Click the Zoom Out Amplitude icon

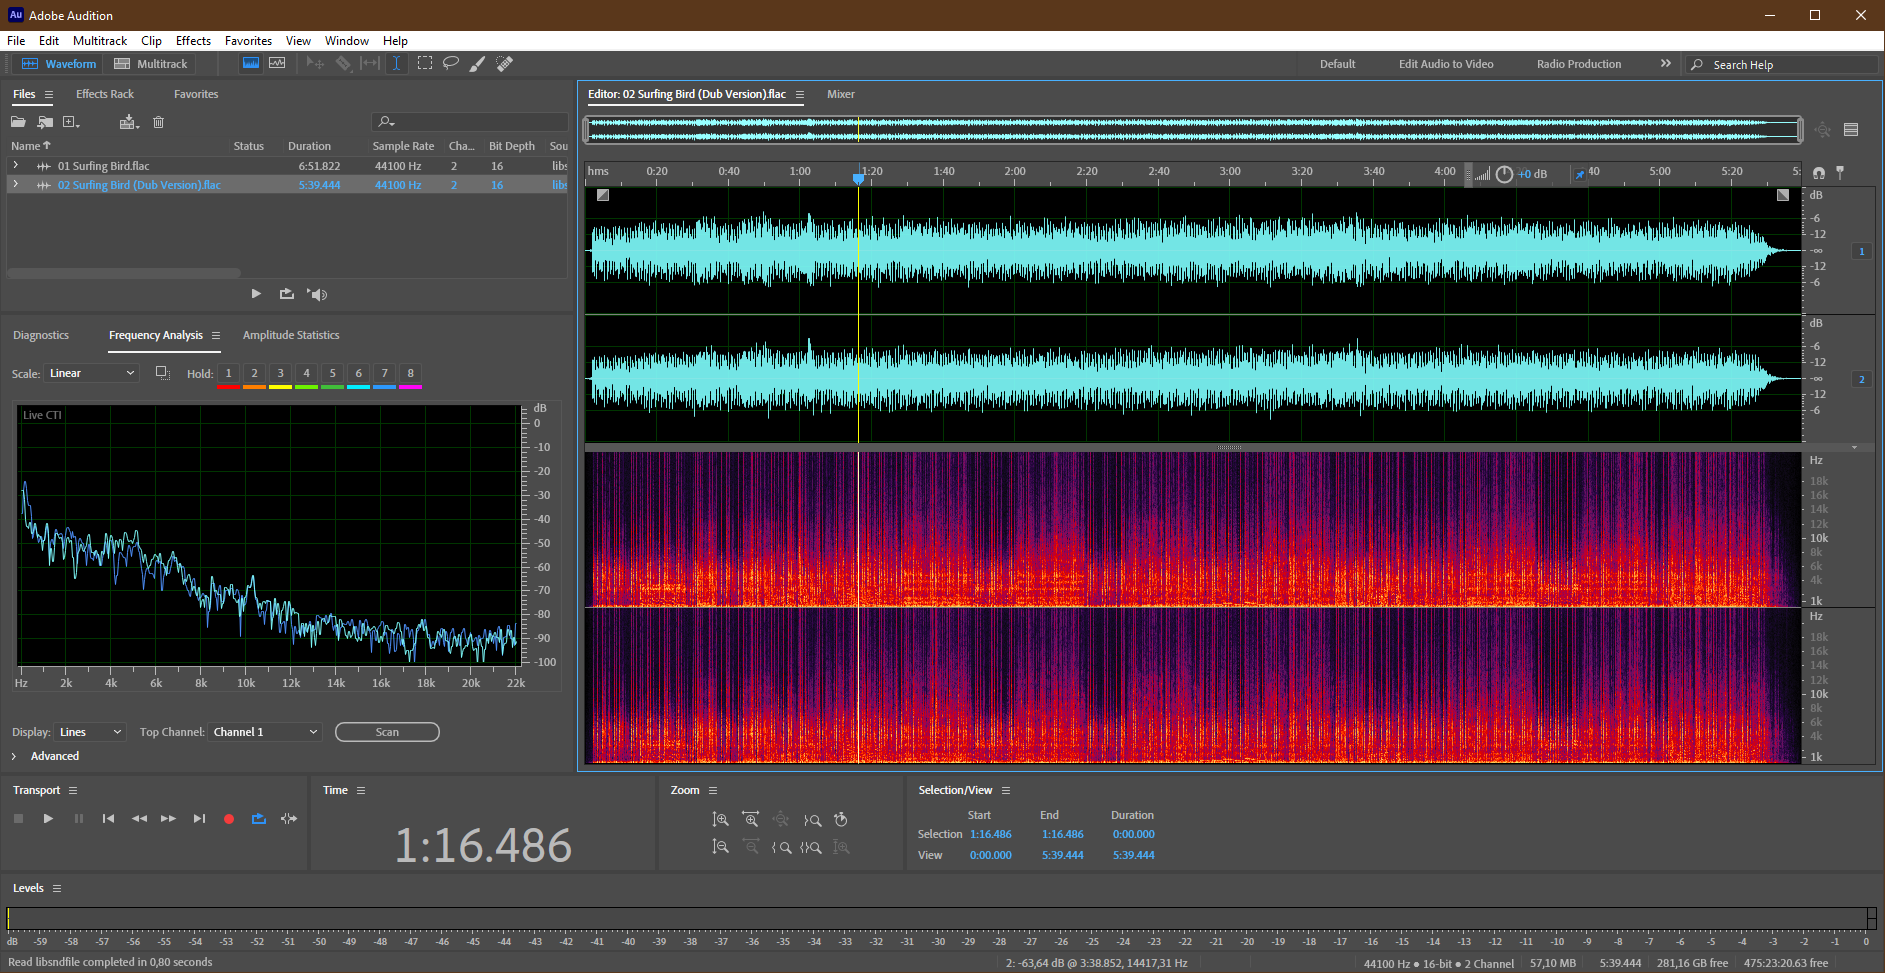click(721, 847)
